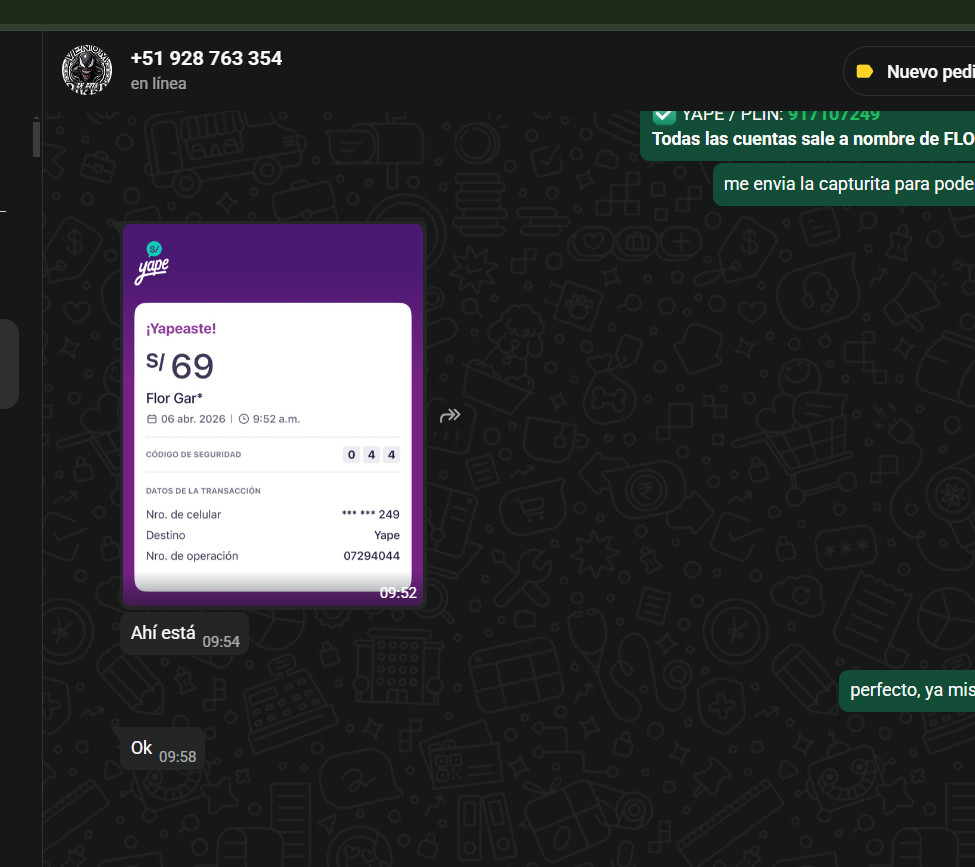Select the 'Ok' message at 09:58
Image resolution: width=975 pixels, height=867 pixels.
click(142, 748)
